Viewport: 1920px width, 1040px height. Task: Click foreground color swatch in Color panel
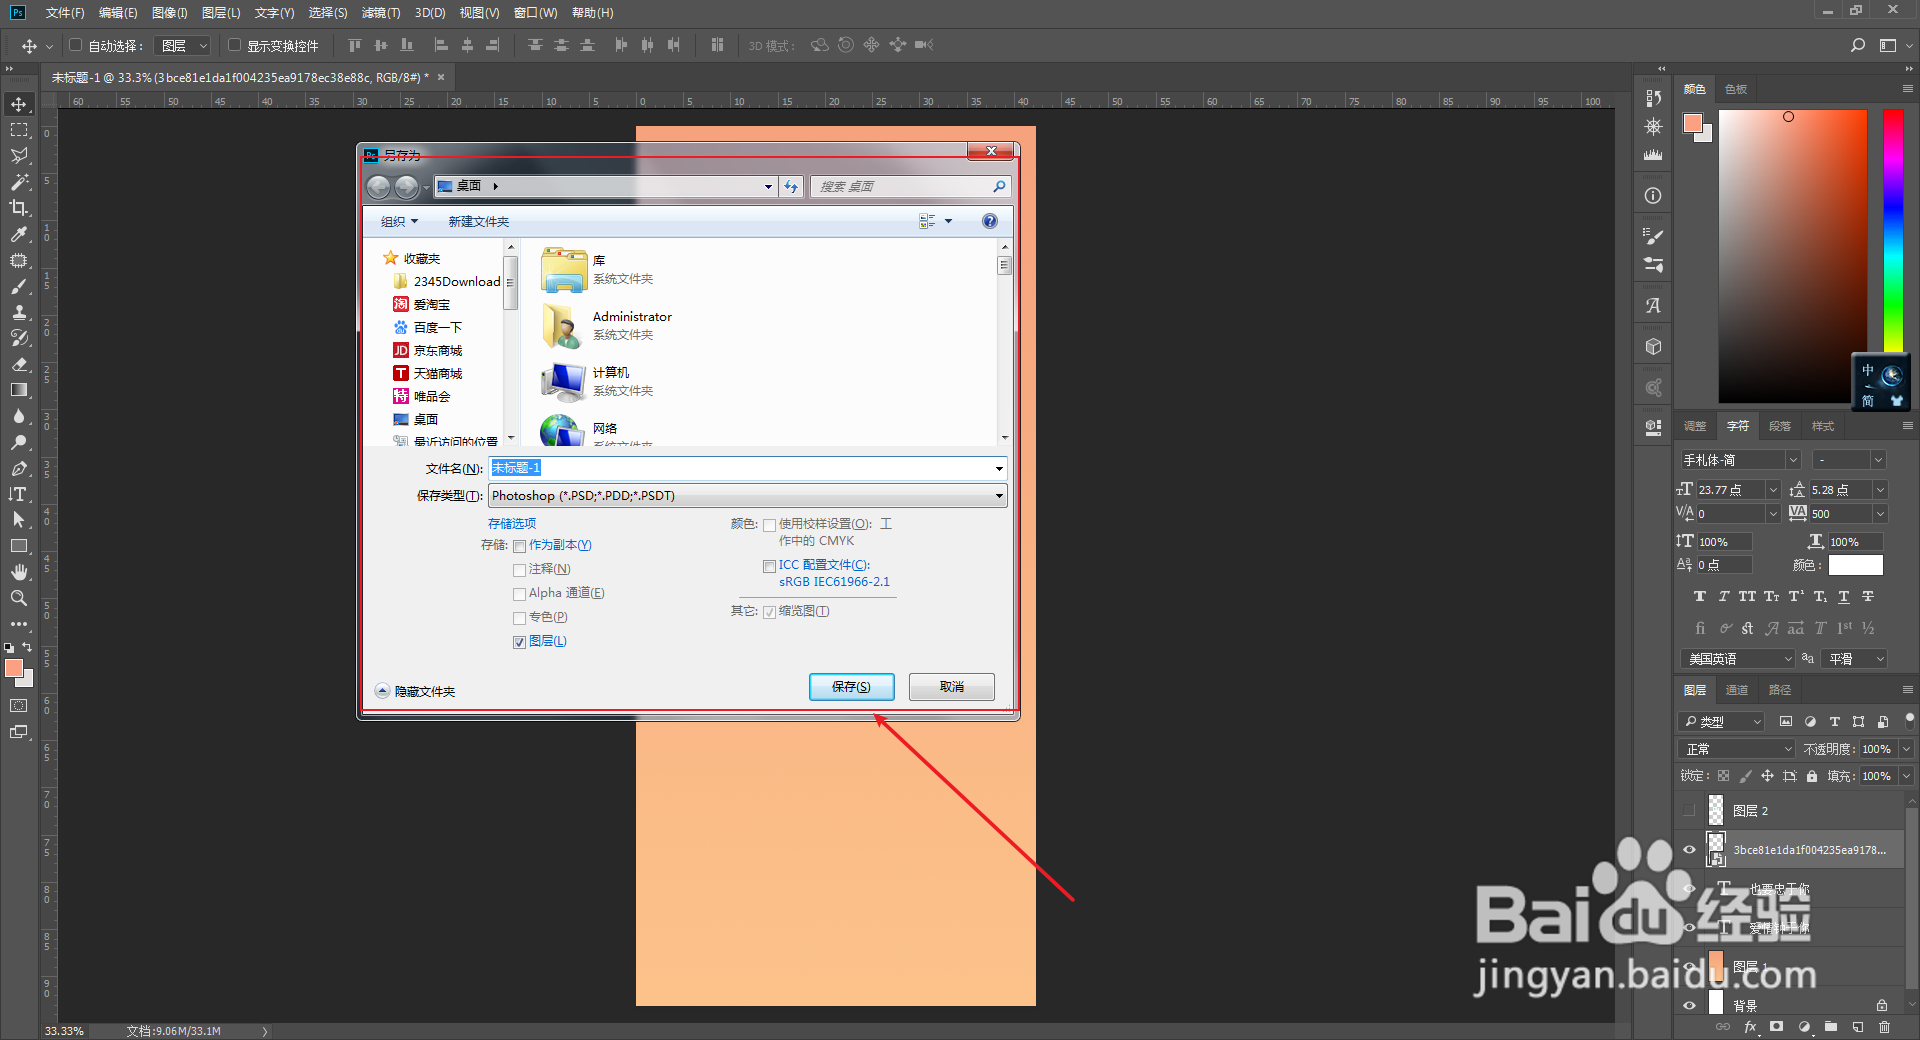[x=1693, y=123]
